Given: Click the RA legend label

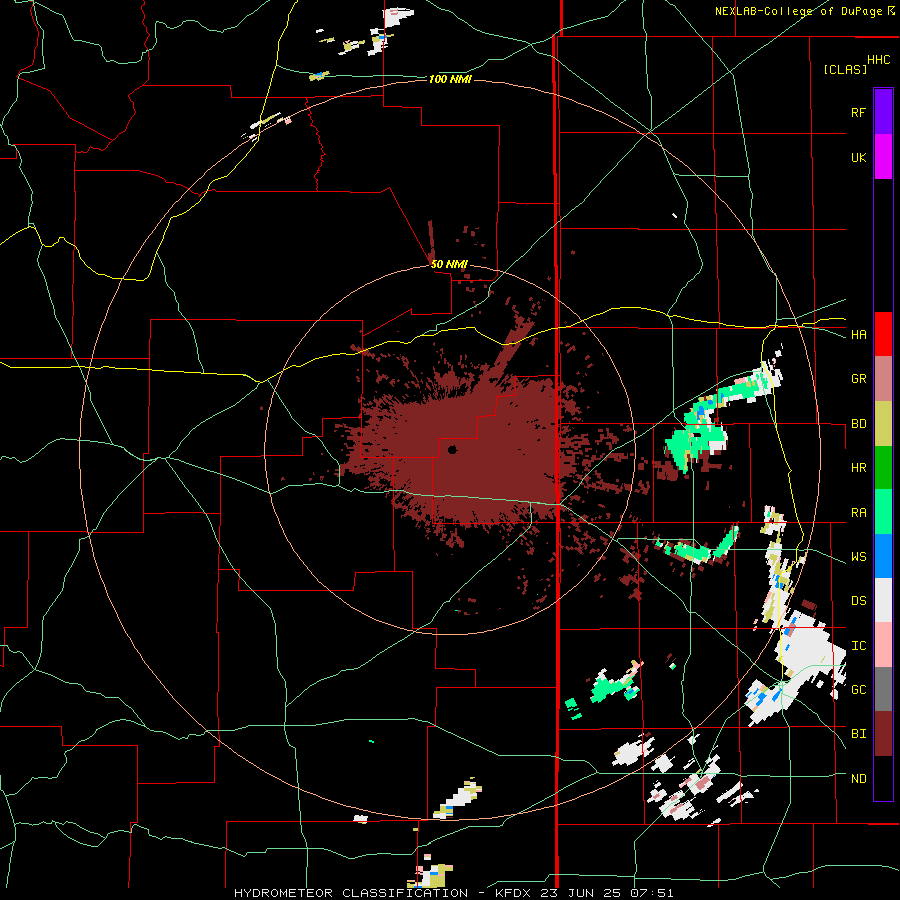Looking at the screenshot, I should [x=858, y=513].
